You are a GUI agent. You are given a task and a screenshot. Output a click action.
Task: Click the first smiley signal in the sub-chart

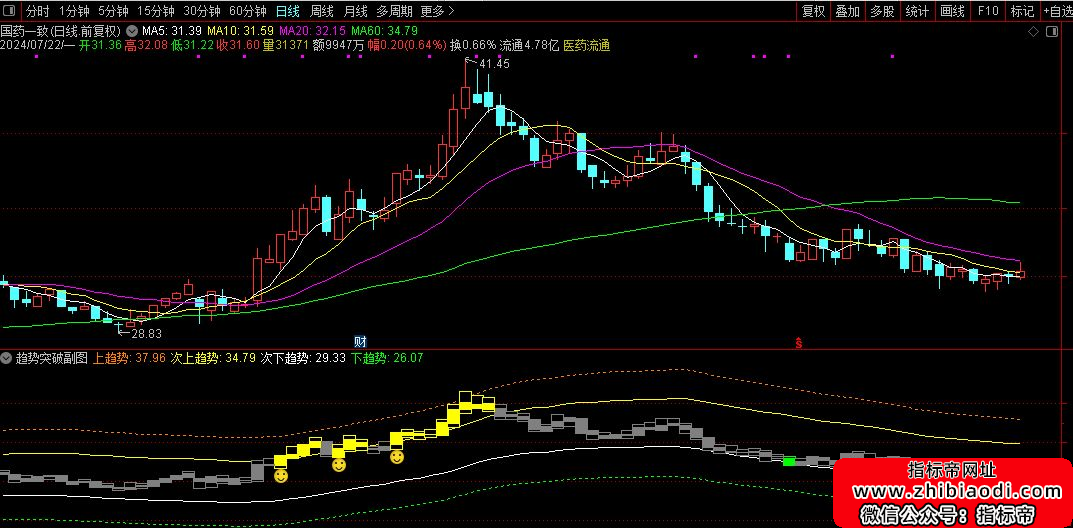click(x=280, y=476)
